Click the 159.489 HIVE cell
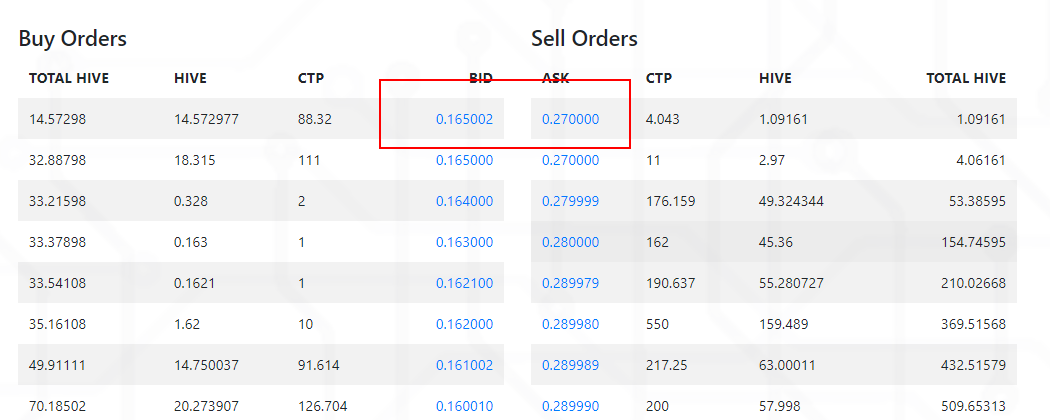This screenshot has height=420, width=1050. click(x=783, y=324)
